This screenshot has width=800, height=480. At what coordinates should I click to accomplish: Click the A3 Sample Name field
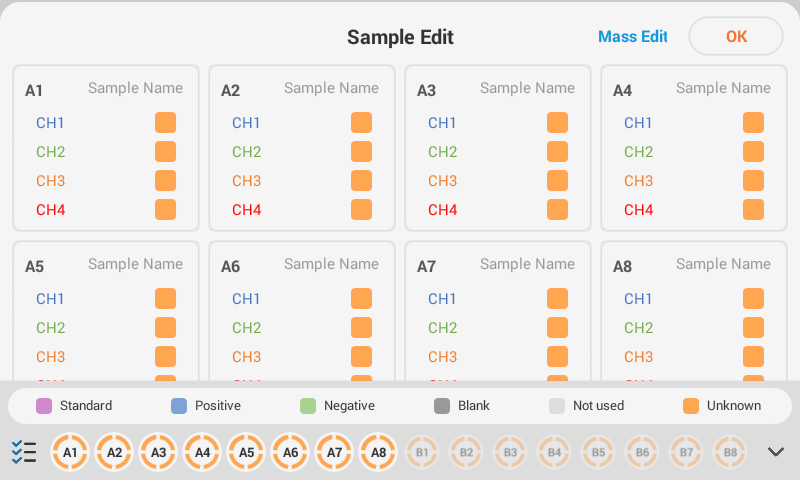527,88
